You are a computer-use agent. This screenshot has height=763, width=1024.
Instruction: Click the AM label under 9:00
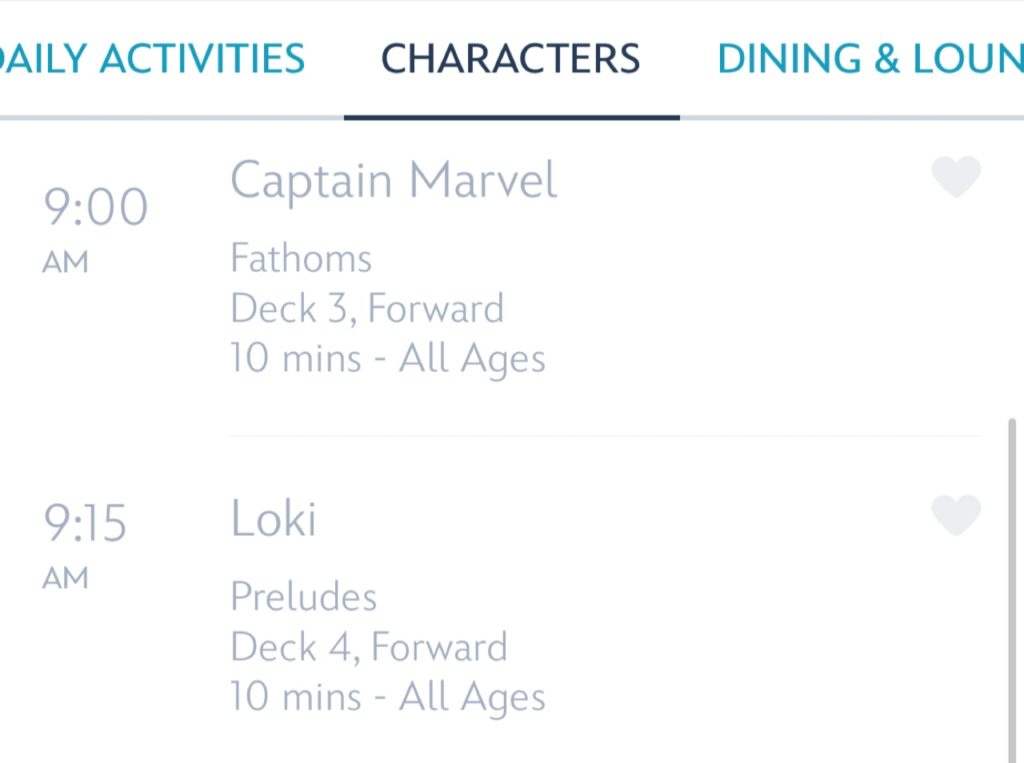(66, 263)
